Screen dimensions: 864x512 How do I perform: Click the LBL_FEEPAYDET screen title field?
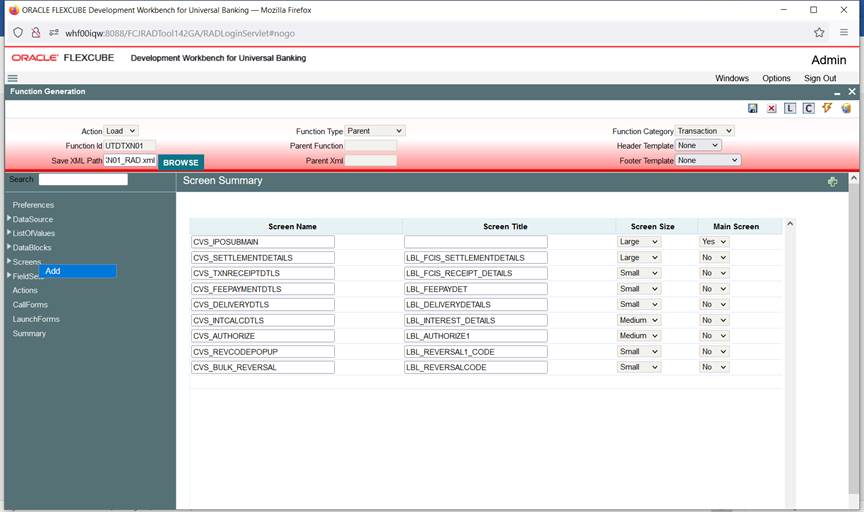(476, 289)
